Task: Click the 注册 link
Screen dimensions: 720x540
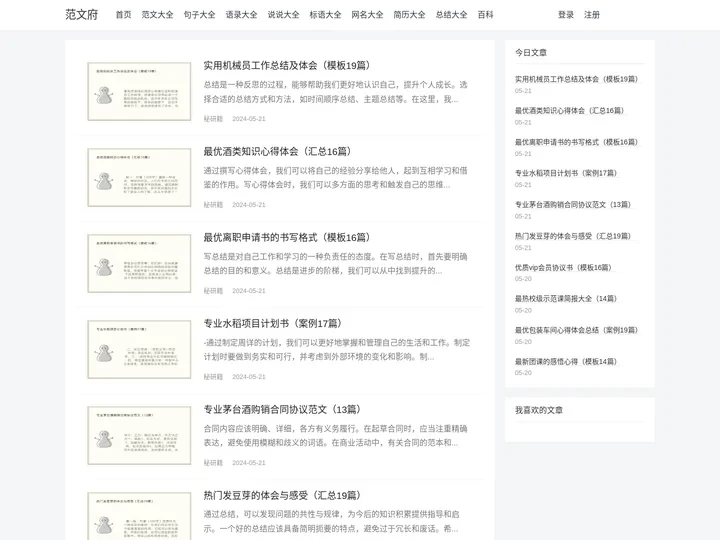Action: pos(592,15)
